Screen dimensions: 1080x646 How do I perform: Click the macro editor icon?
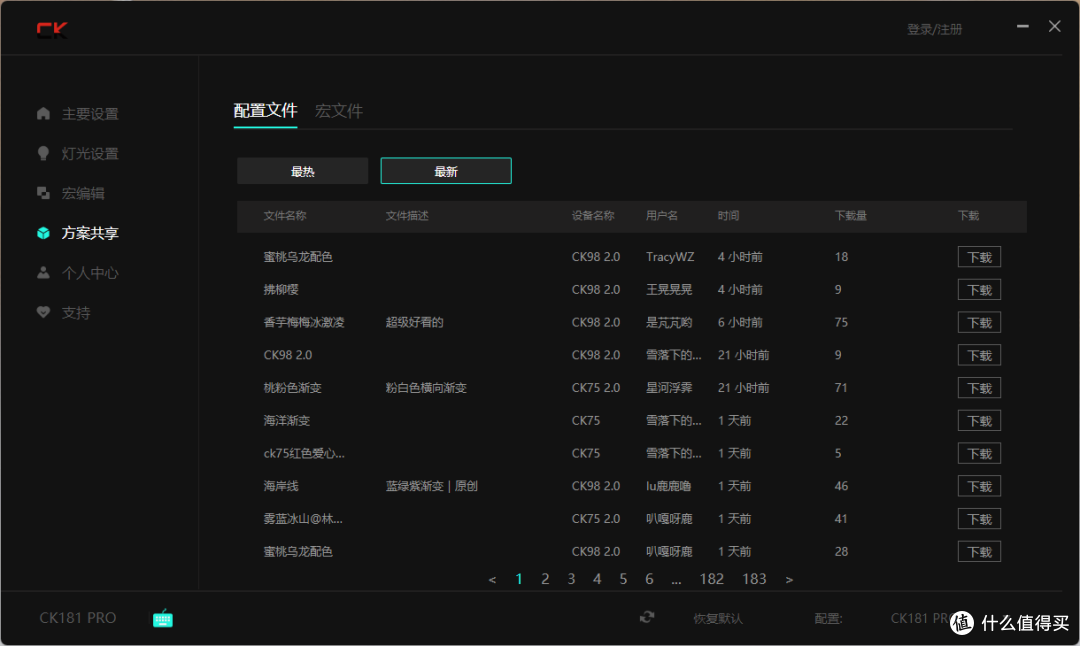pyautogui.click(x=43, y=193)
